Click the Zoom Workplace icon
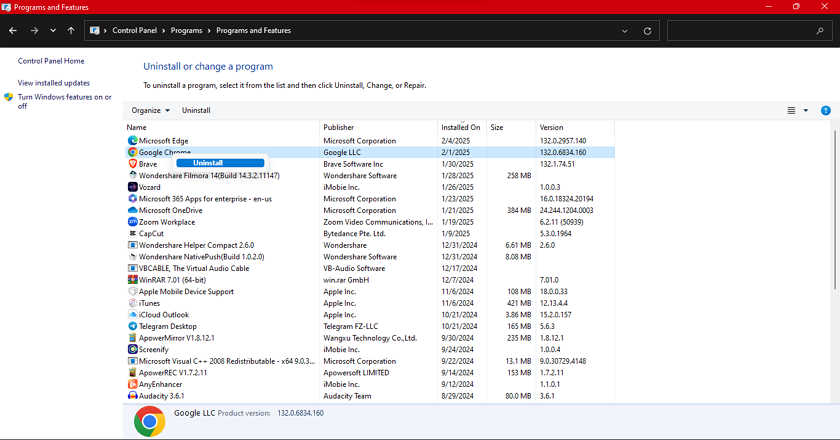The width and height of the screenshot is (840, 440). click(x=132, y=222)
